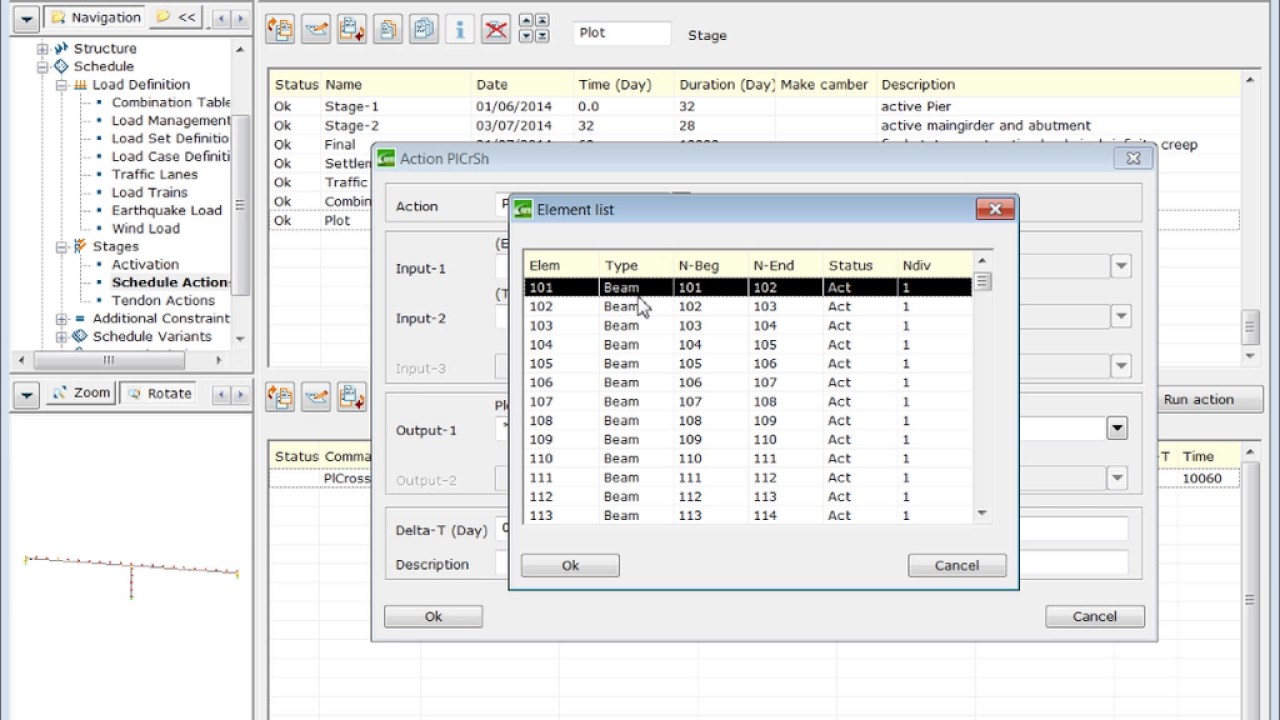Switch to the Navigation tab
1280x720 pixels.
(x=96, y=17)
